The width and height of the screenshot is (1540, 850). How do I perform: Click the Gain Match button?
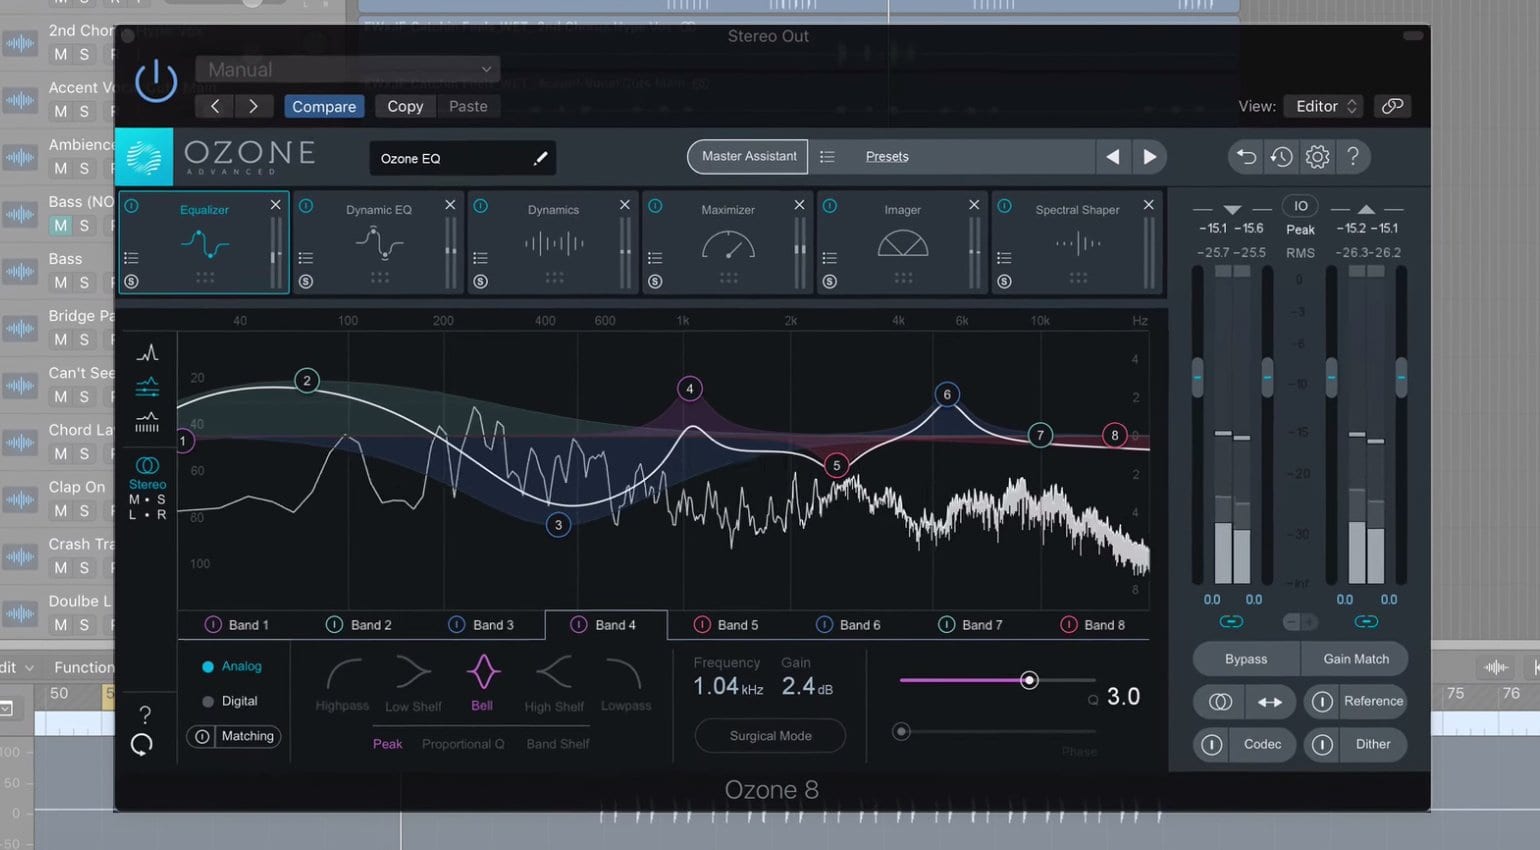(x=1356, y=659)
